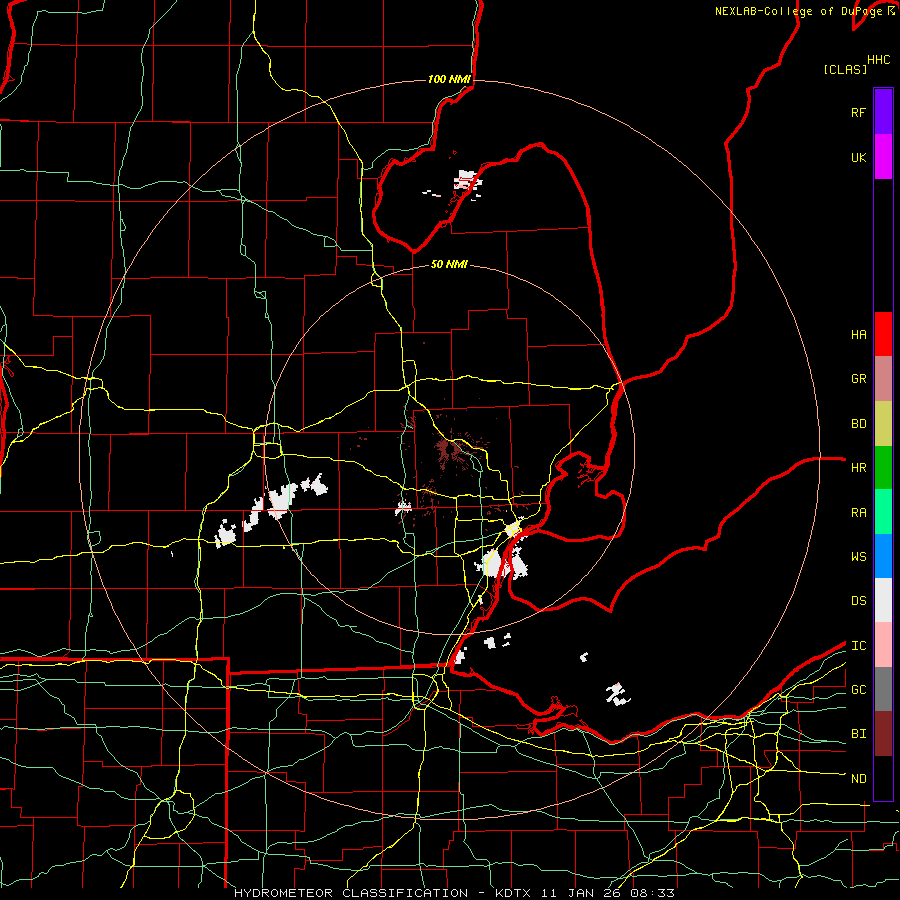The height and width of the screenshot is (900, 900).
Task: Click the ND black legend swatch
Action: tap(883, 778)
